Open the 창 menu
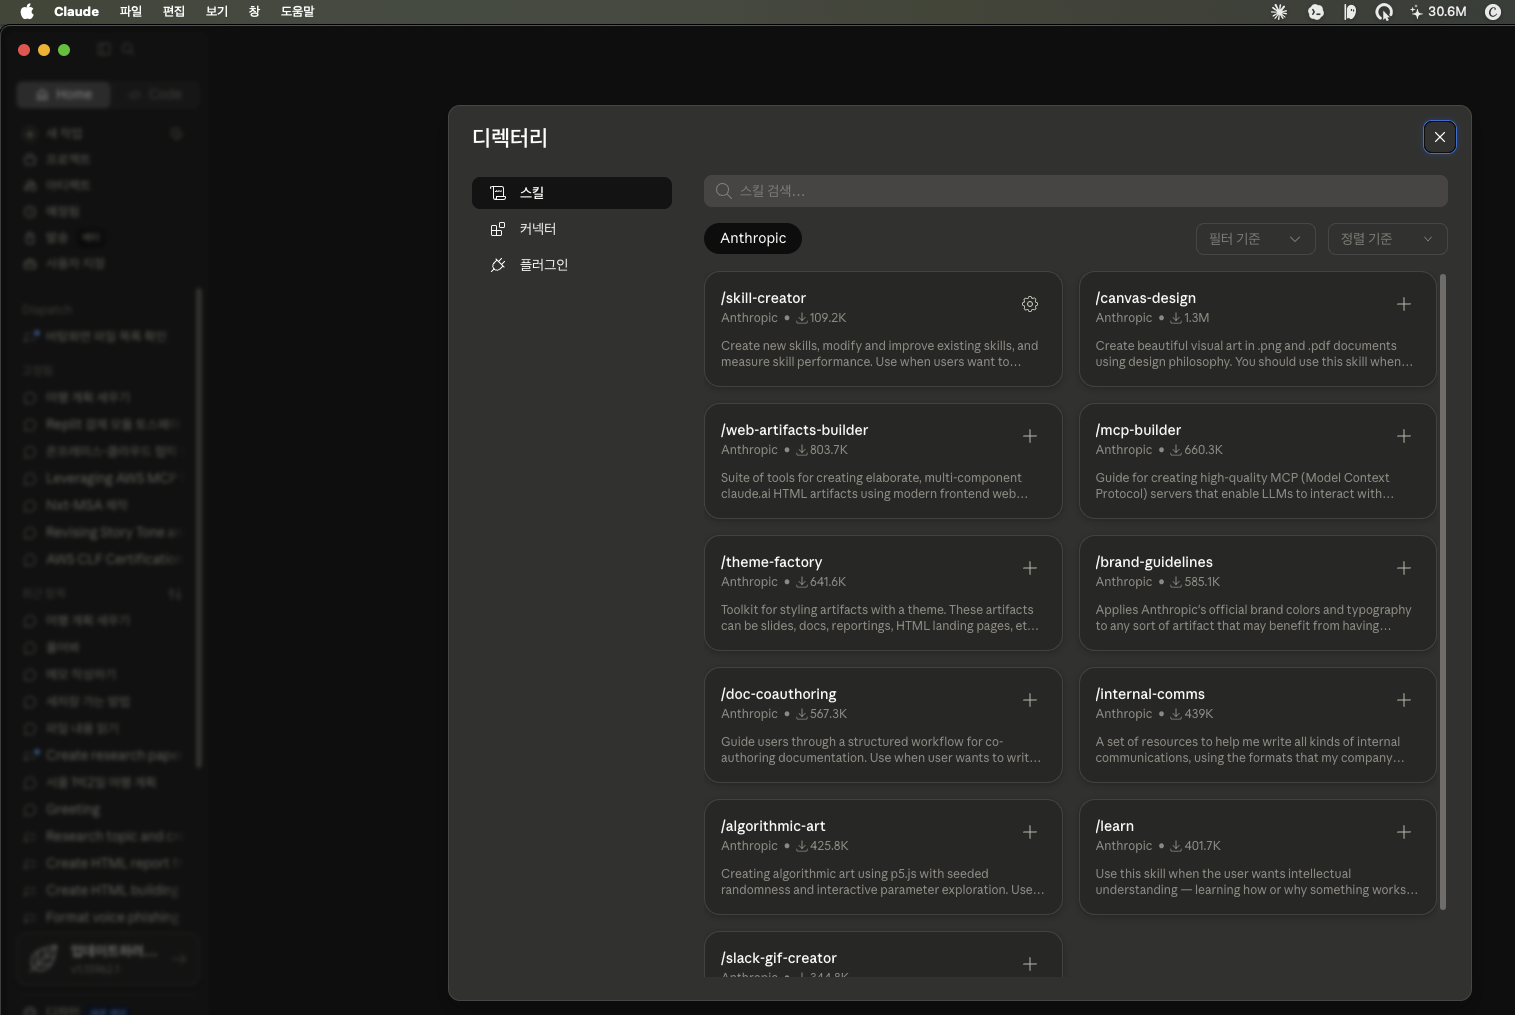 [254, 11]
